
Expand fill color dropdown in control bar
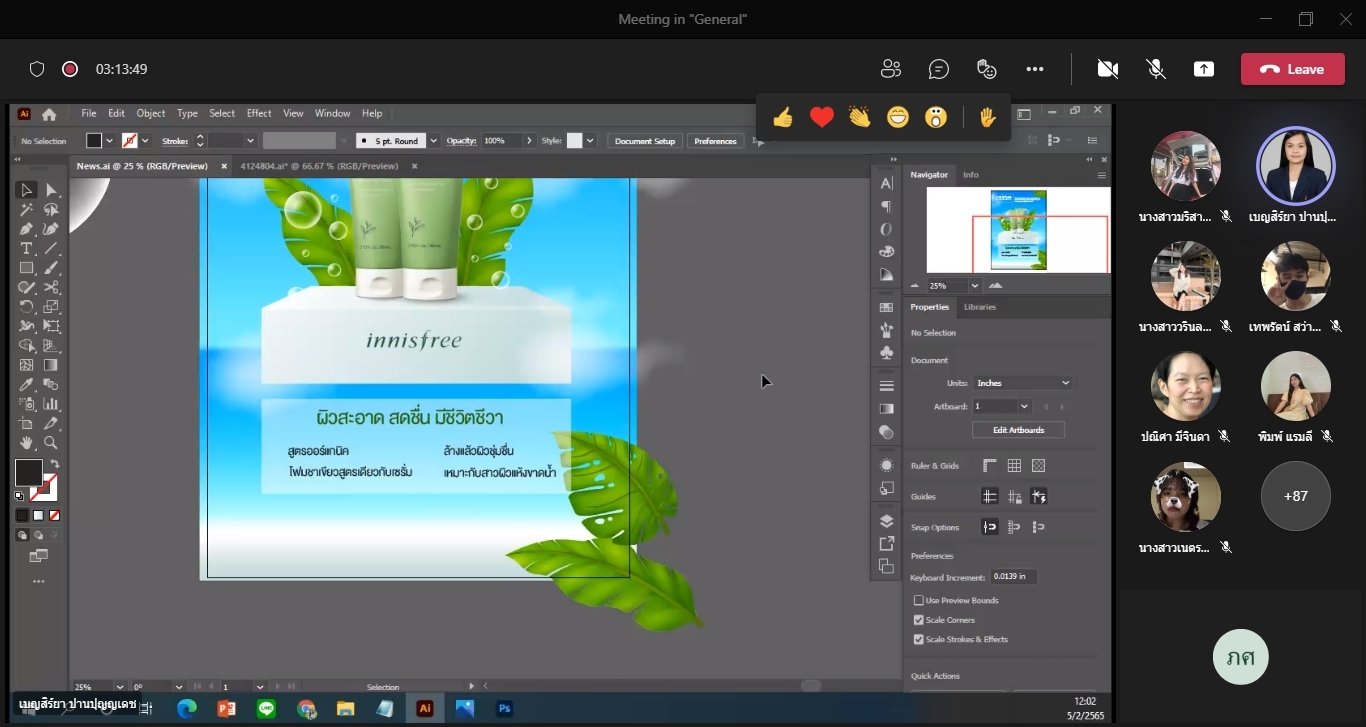(x=109, y=141)
